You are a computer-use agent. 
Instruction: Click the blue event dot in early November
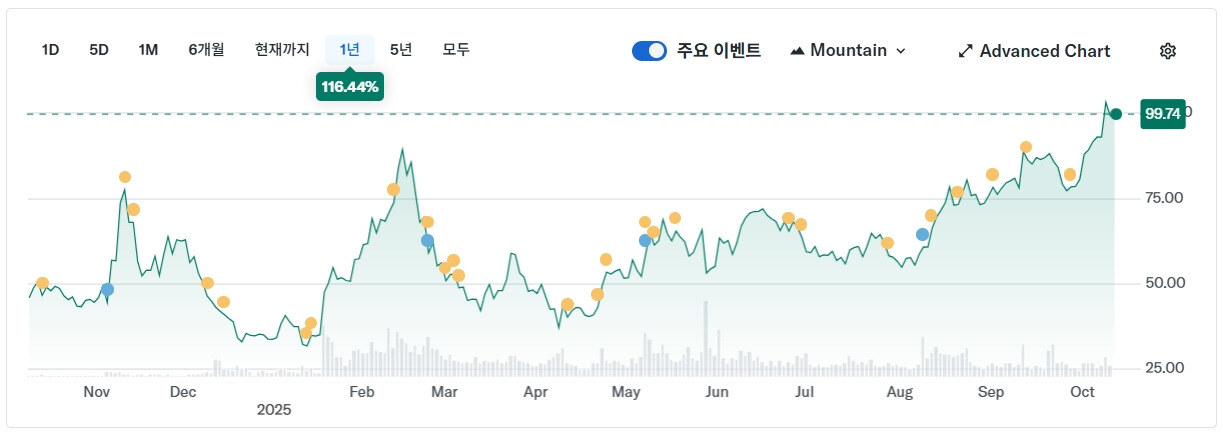click(x=107, y=289)
